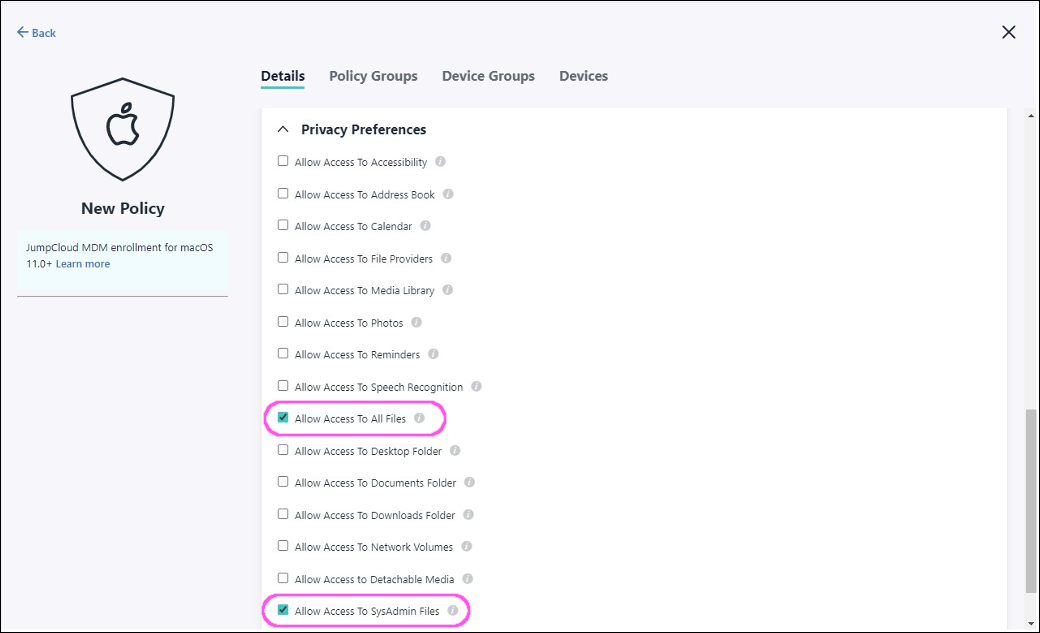1040x633 pixels.
Task: Click info icon next to All Files
Action: [x=419, y=418]
